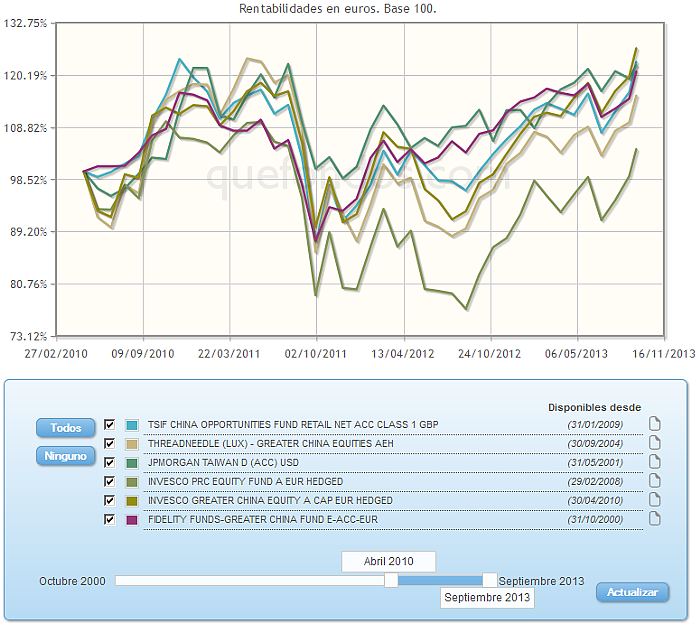Click the end-date slider handle (Septiembre 2013)
Screen dimensions: 700x623
[490, 580]
